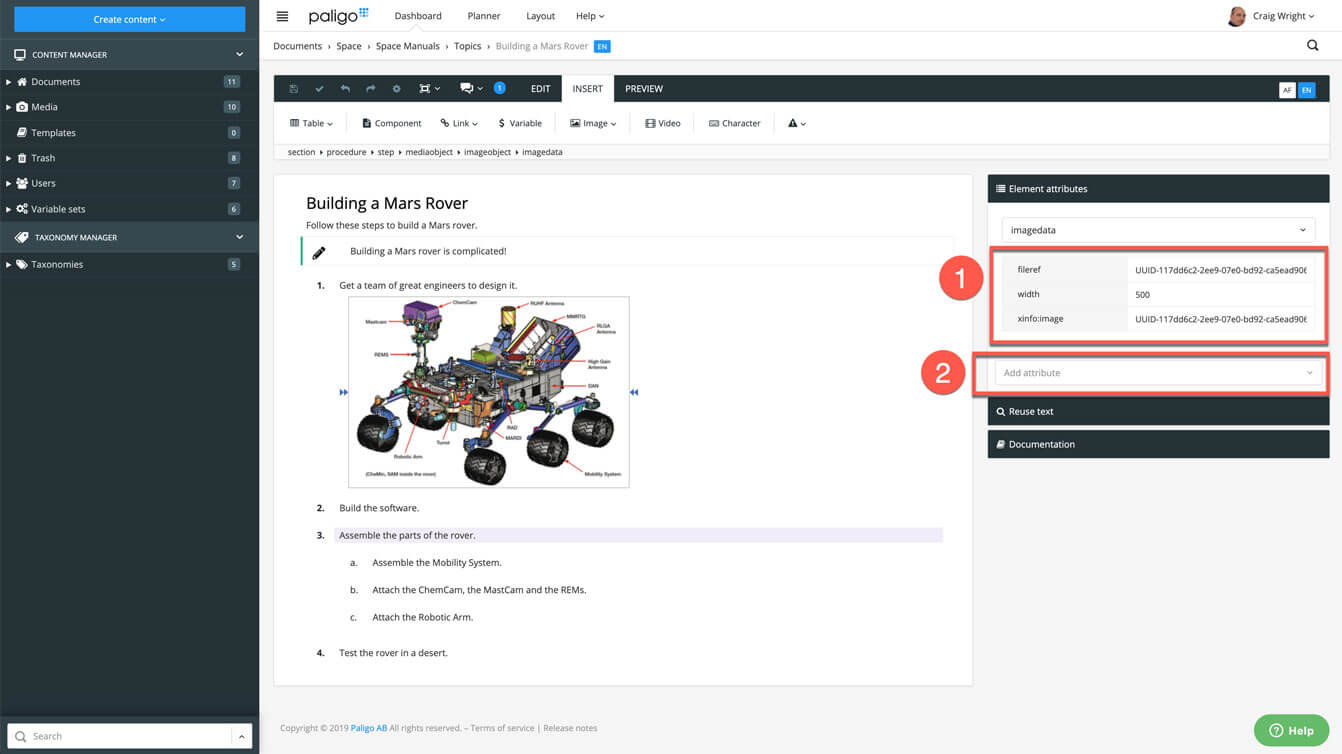
Task: Open the Create content dropdown
Action: (x=129, y=19)
